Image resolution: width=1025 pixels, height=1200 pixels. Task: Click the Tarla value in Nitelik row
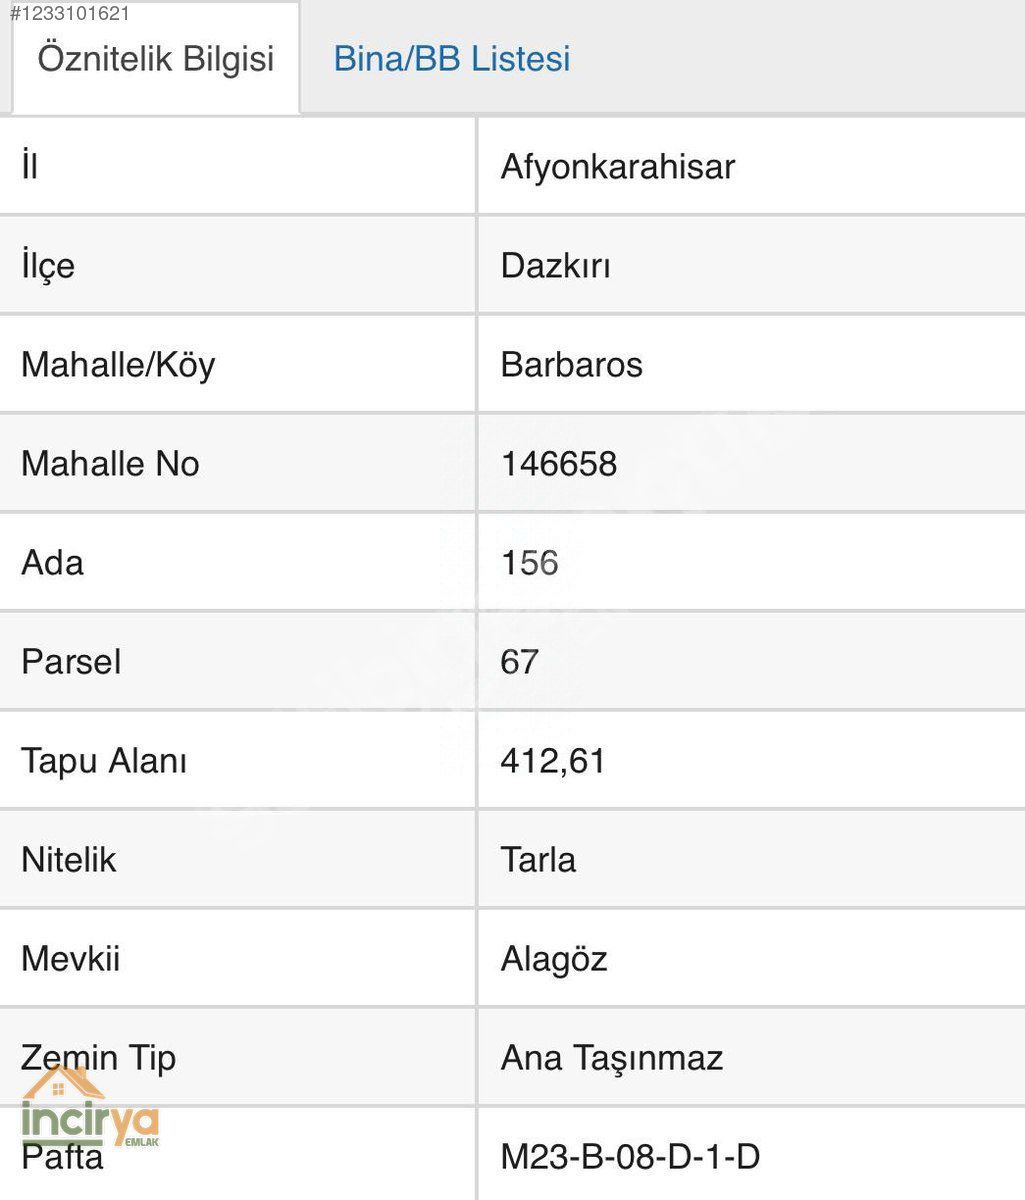[538, 860]
